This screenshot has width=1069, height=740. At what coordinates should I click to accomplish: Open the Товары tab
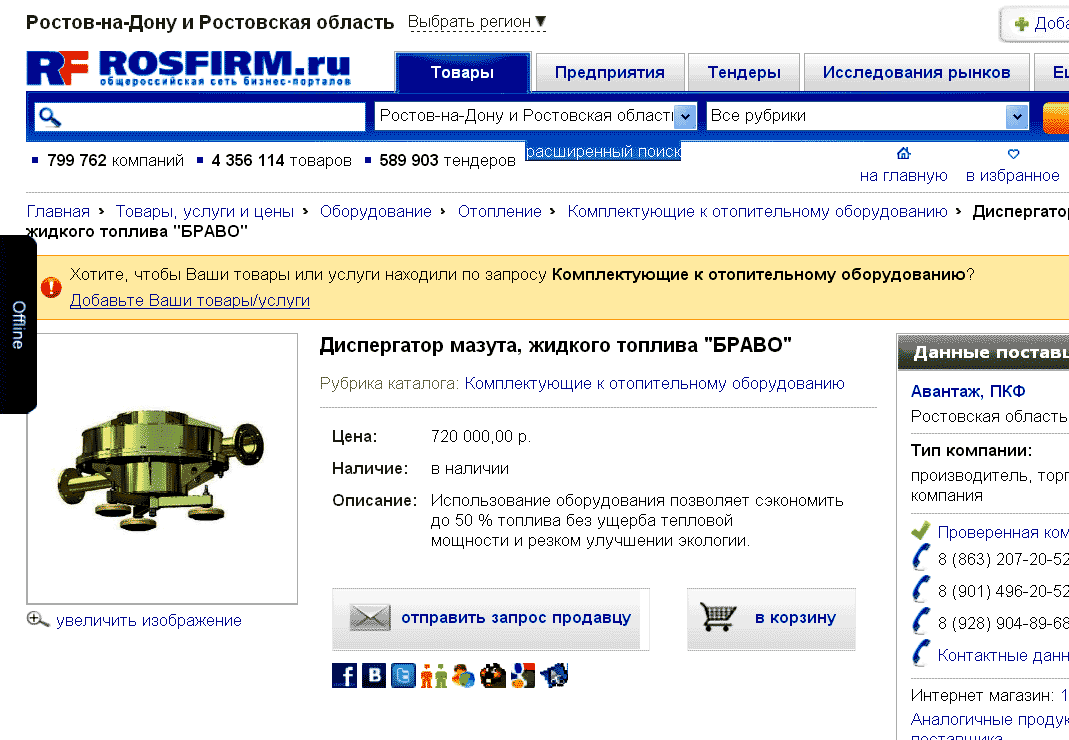[462, 72]
